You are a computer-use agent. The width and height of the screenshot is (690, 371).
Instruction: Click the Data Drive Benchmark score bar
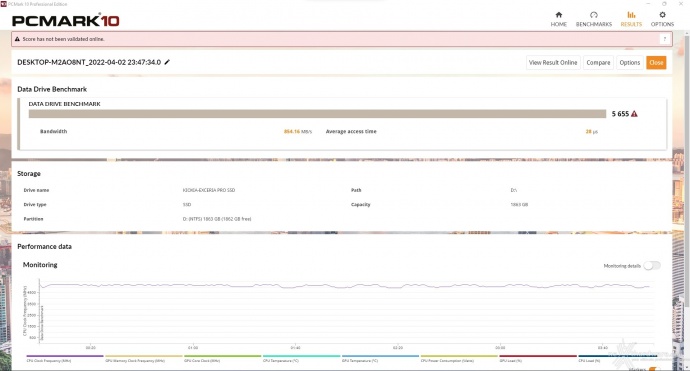[x=317, y=114]
